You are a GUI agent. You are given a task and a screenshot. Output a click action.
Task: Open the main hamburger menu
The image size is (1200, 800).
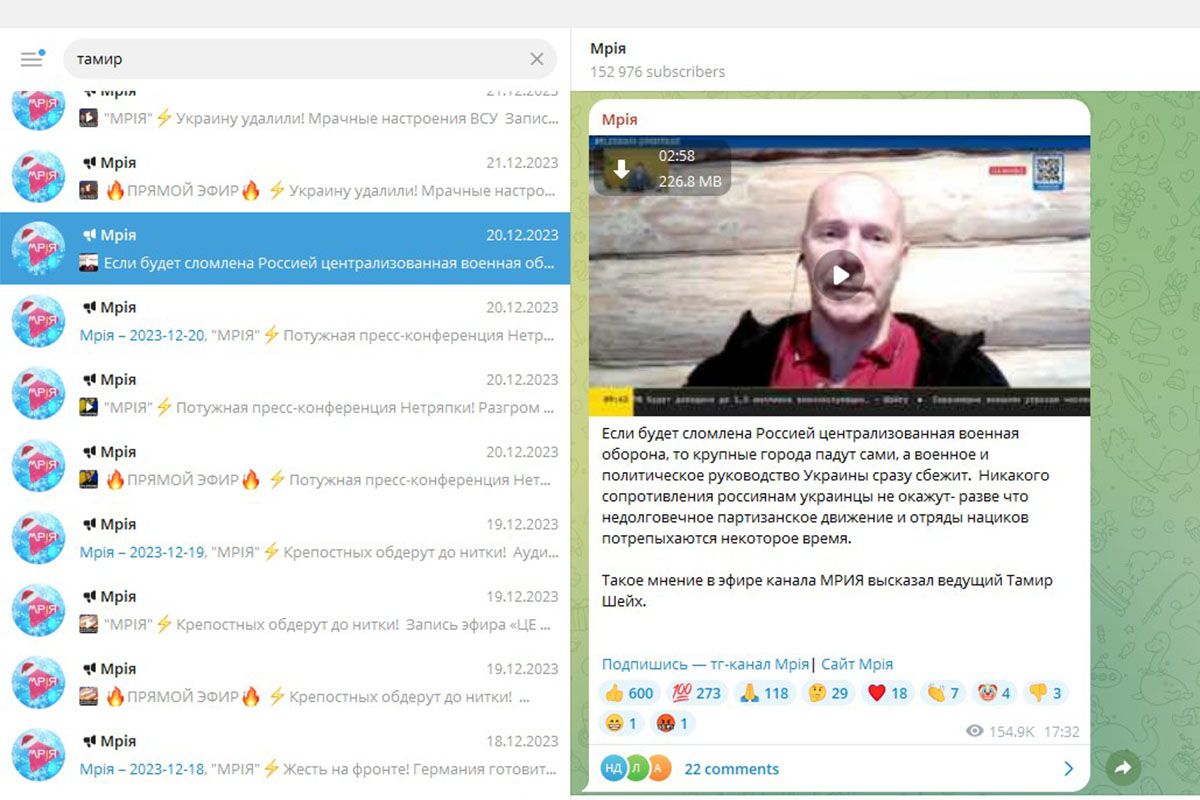(31, 58)
